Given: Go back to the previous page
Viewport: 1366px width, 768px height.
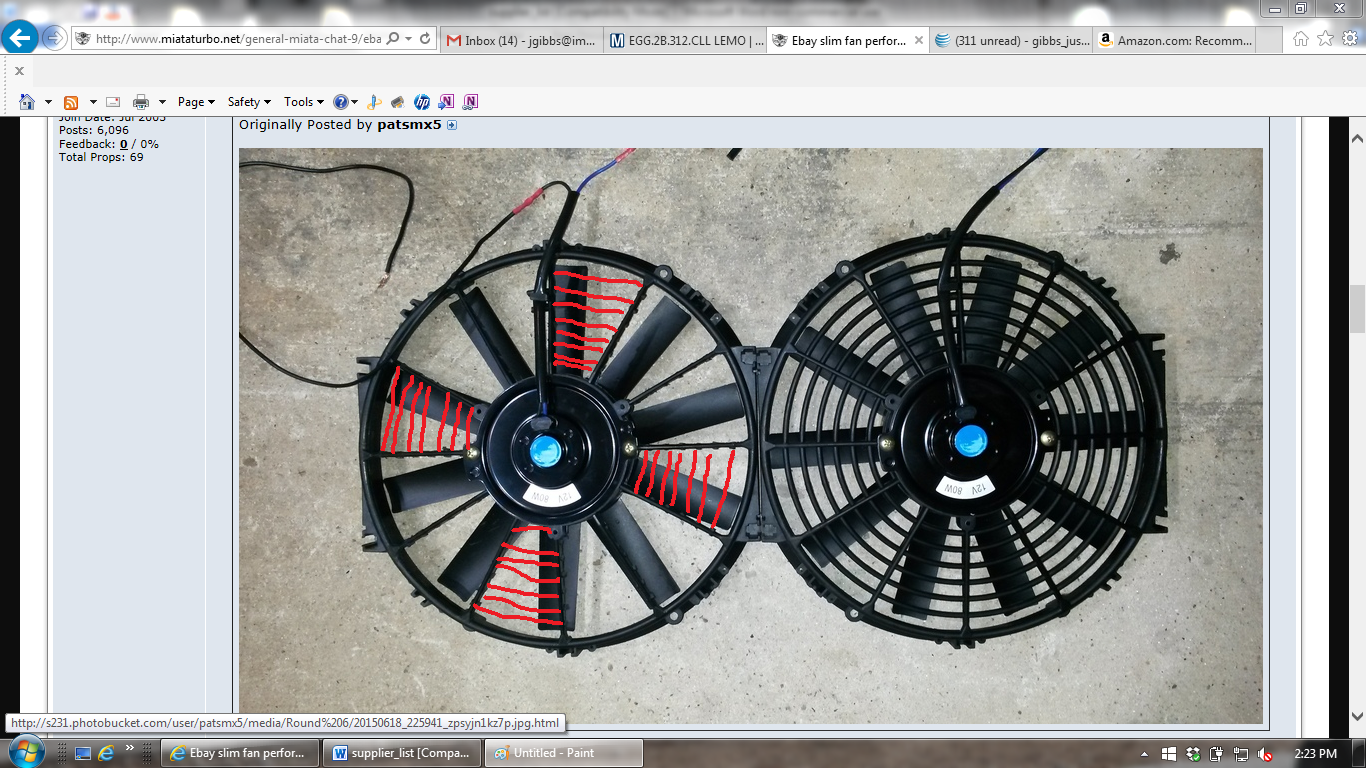Looking at the screenshot, I should pos(22,39).
